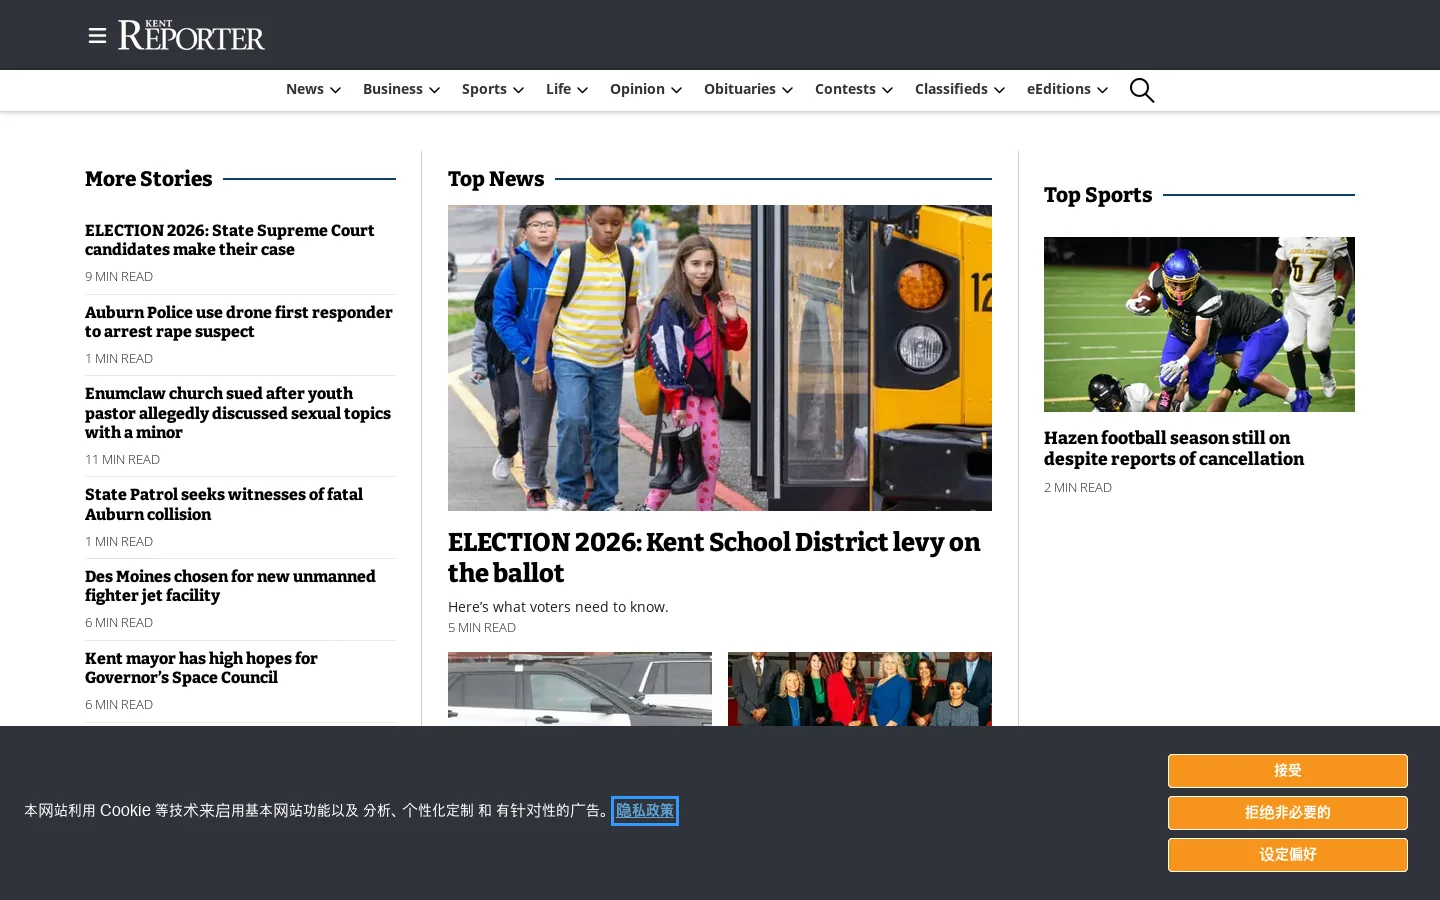The image size is (1440, 900).
Task: Open the search magnifier icon
Action: pyautogui.click(x=1141, y=90)
